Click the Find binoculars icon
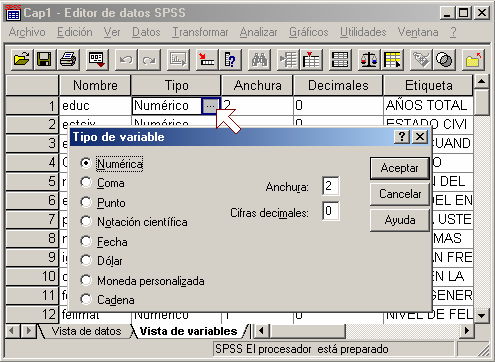This screenshot has width=495, height=362. click(259, 60)
